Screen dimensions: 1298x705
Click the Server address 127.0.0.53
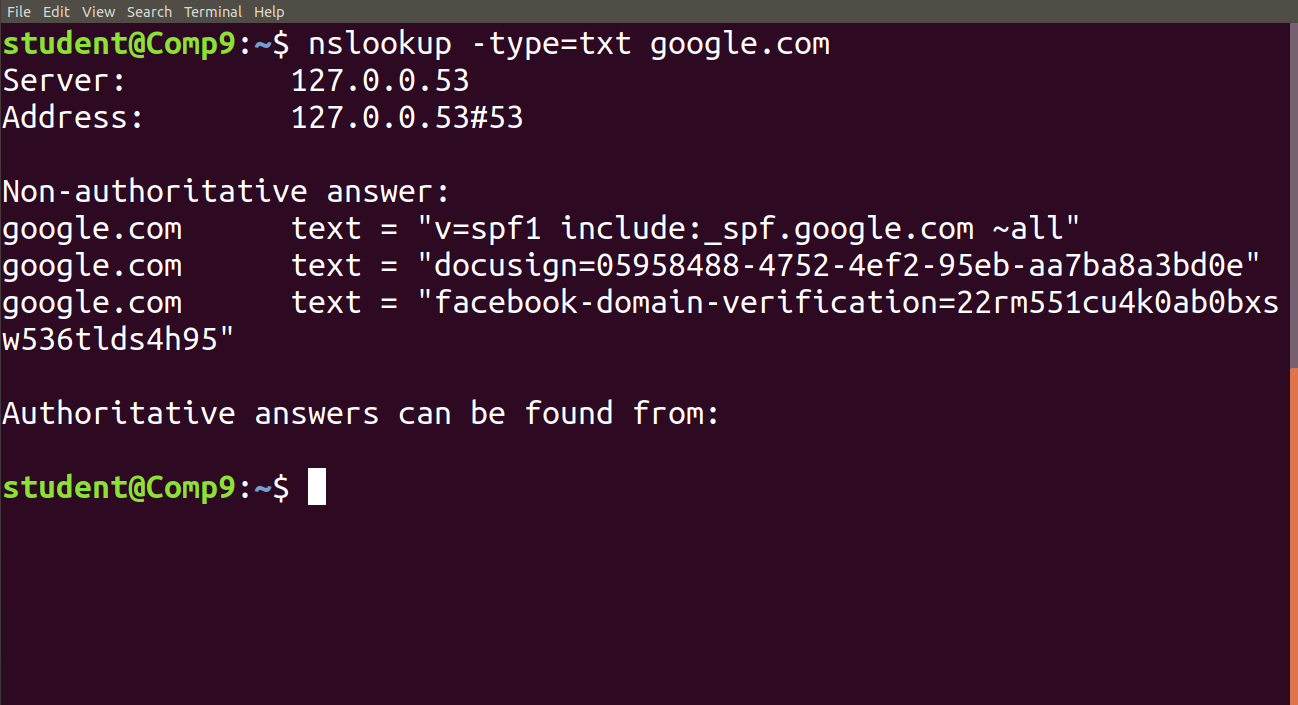380,80
